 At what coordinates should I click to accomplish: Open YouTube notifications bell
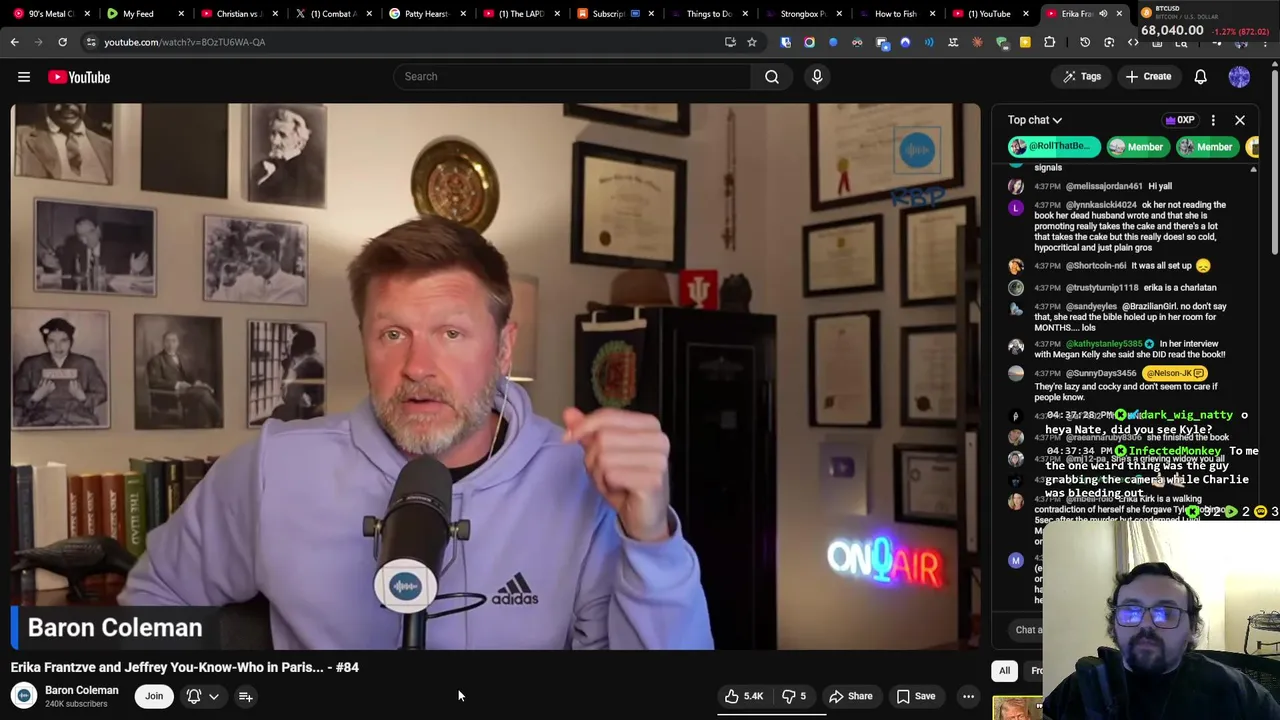[1200, 76]
